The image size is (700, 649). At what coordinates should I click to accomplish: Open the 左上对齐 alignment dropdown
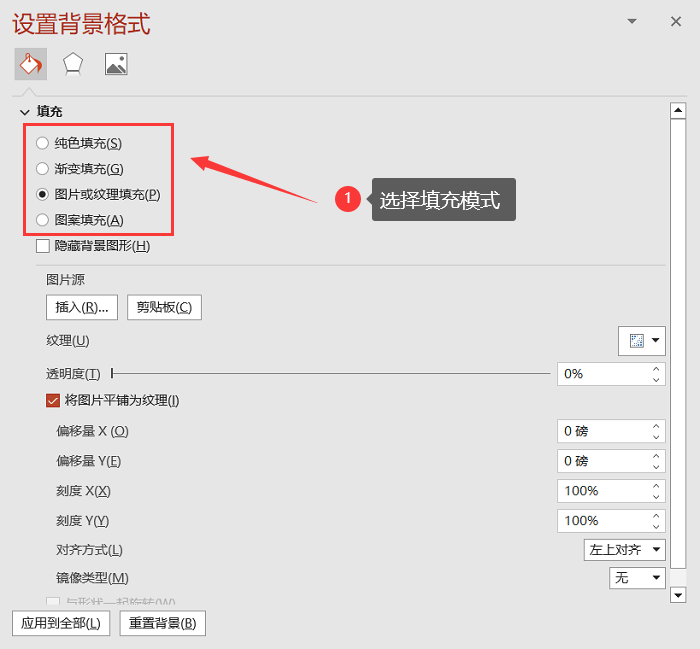(624, 550)
